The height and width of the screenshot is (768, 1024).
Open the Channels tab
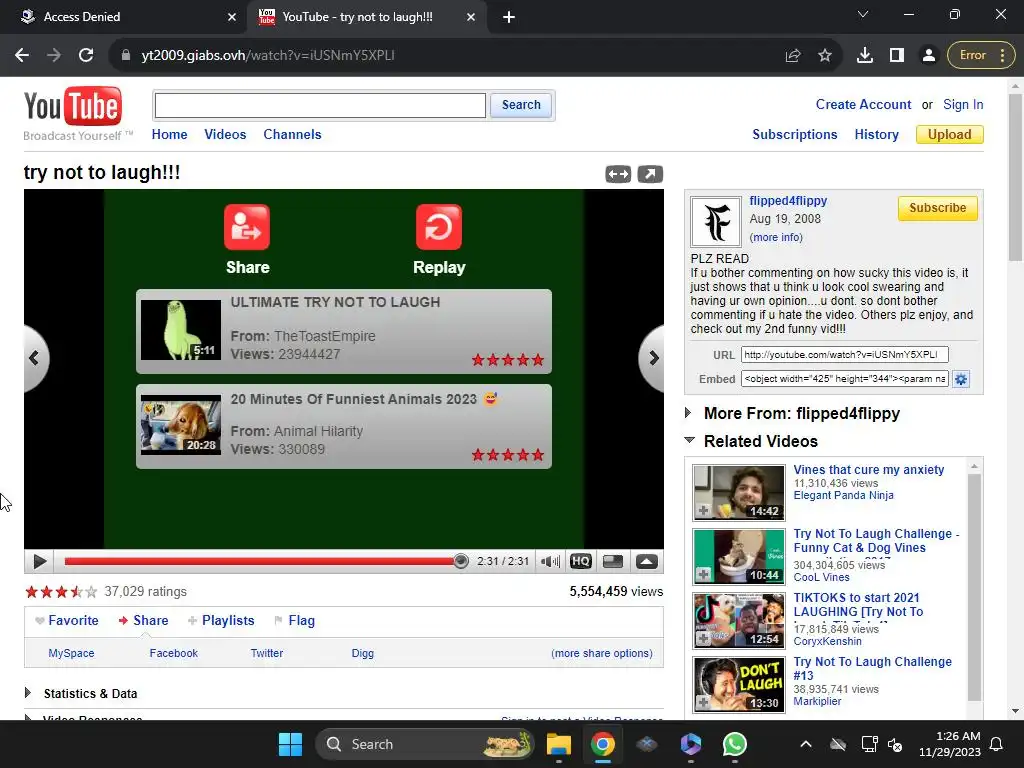[x=292, y=135]
